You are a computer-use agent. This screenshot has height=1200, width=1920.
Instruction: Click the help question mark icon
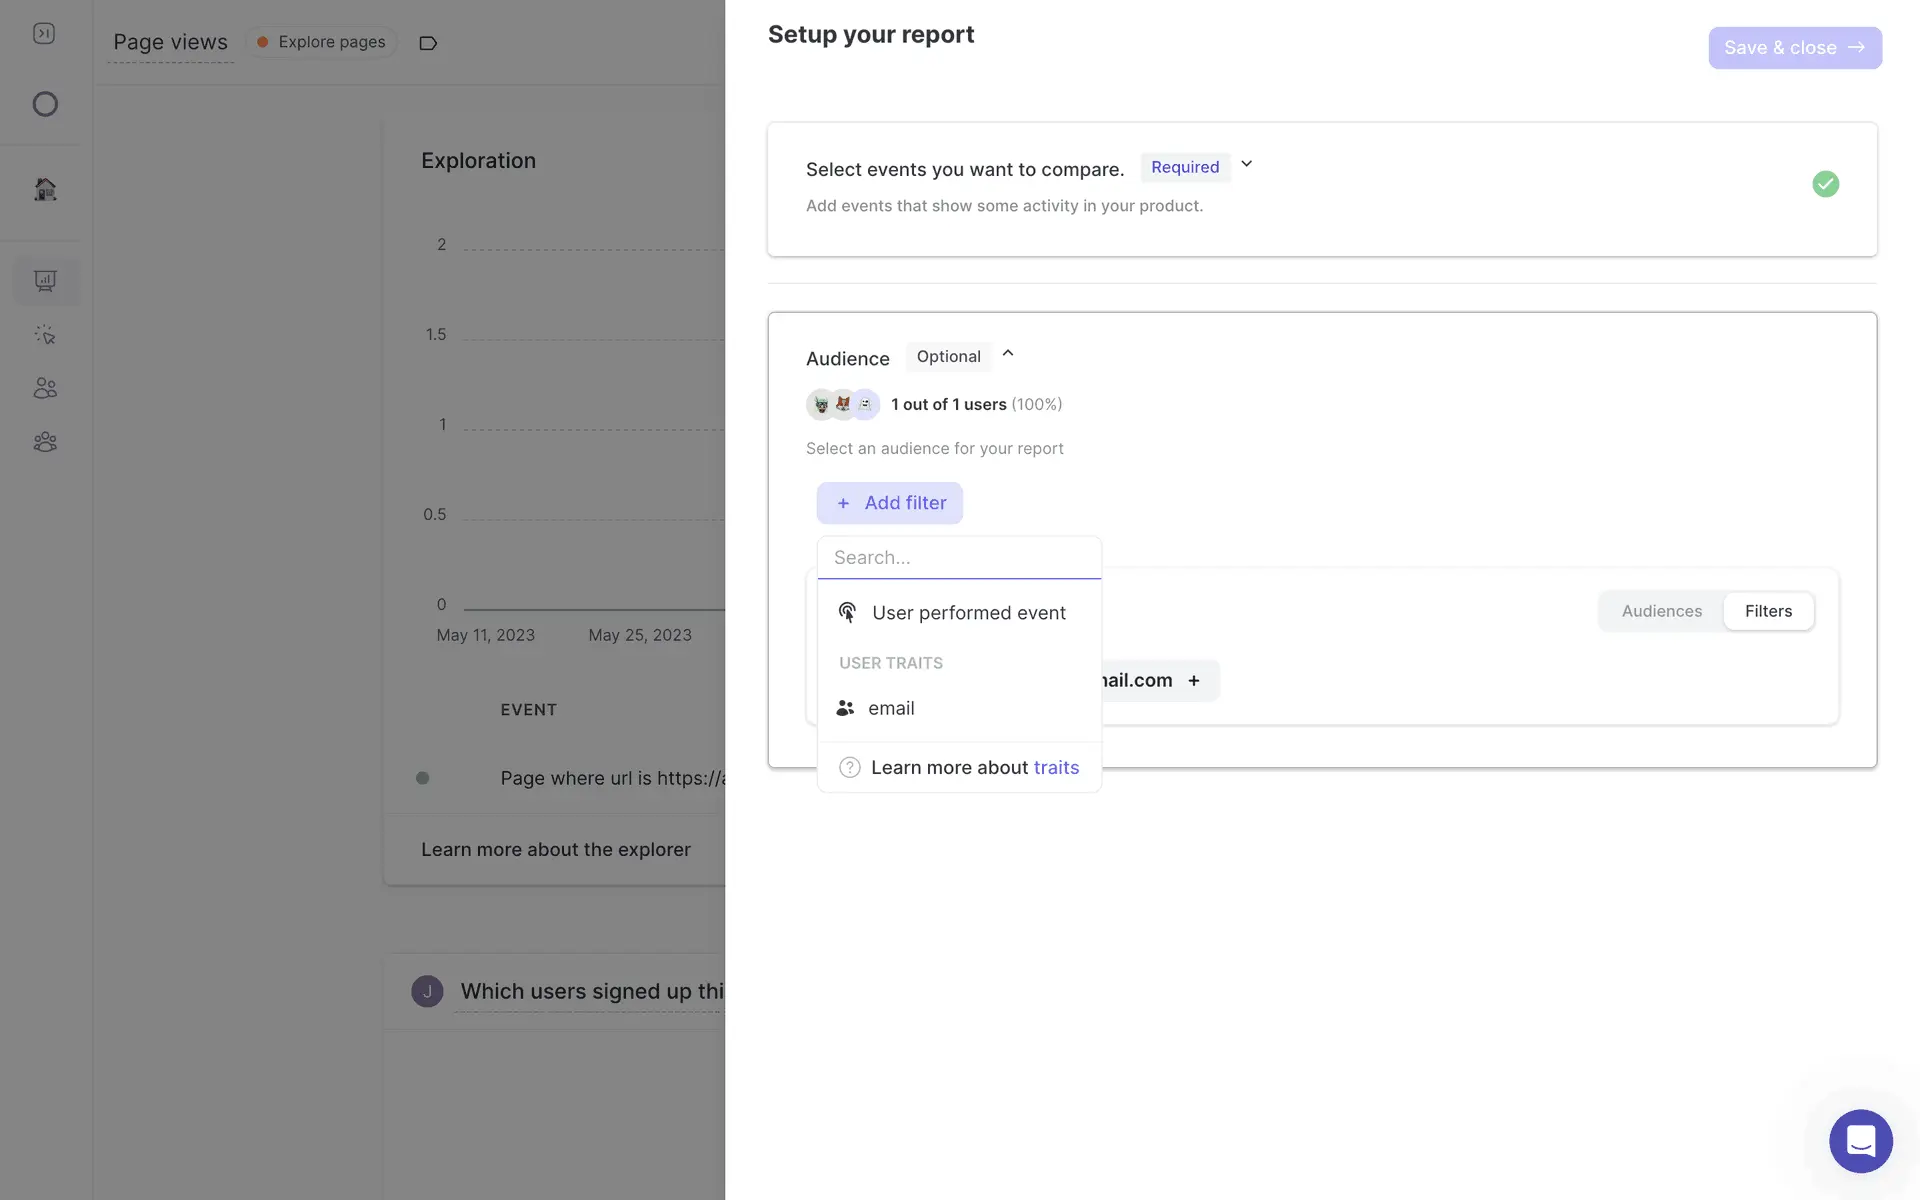[x=849, y=767]
